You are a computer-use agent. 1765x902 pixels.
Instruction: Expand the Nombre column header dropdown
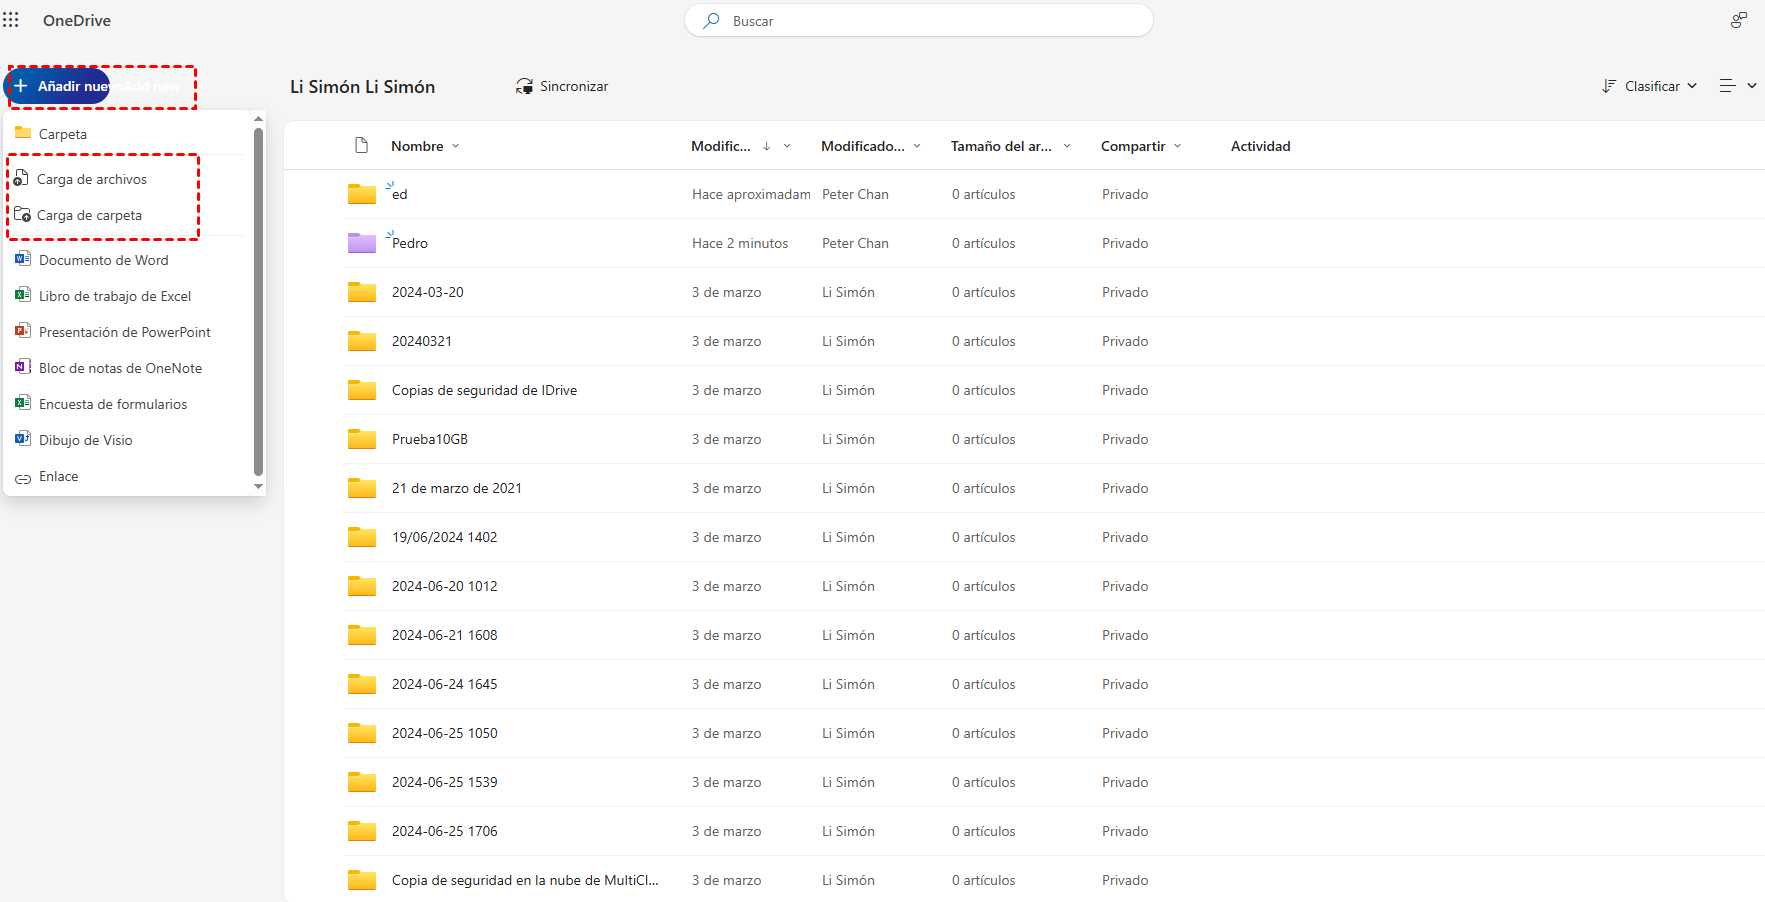(x=456, y=146)
